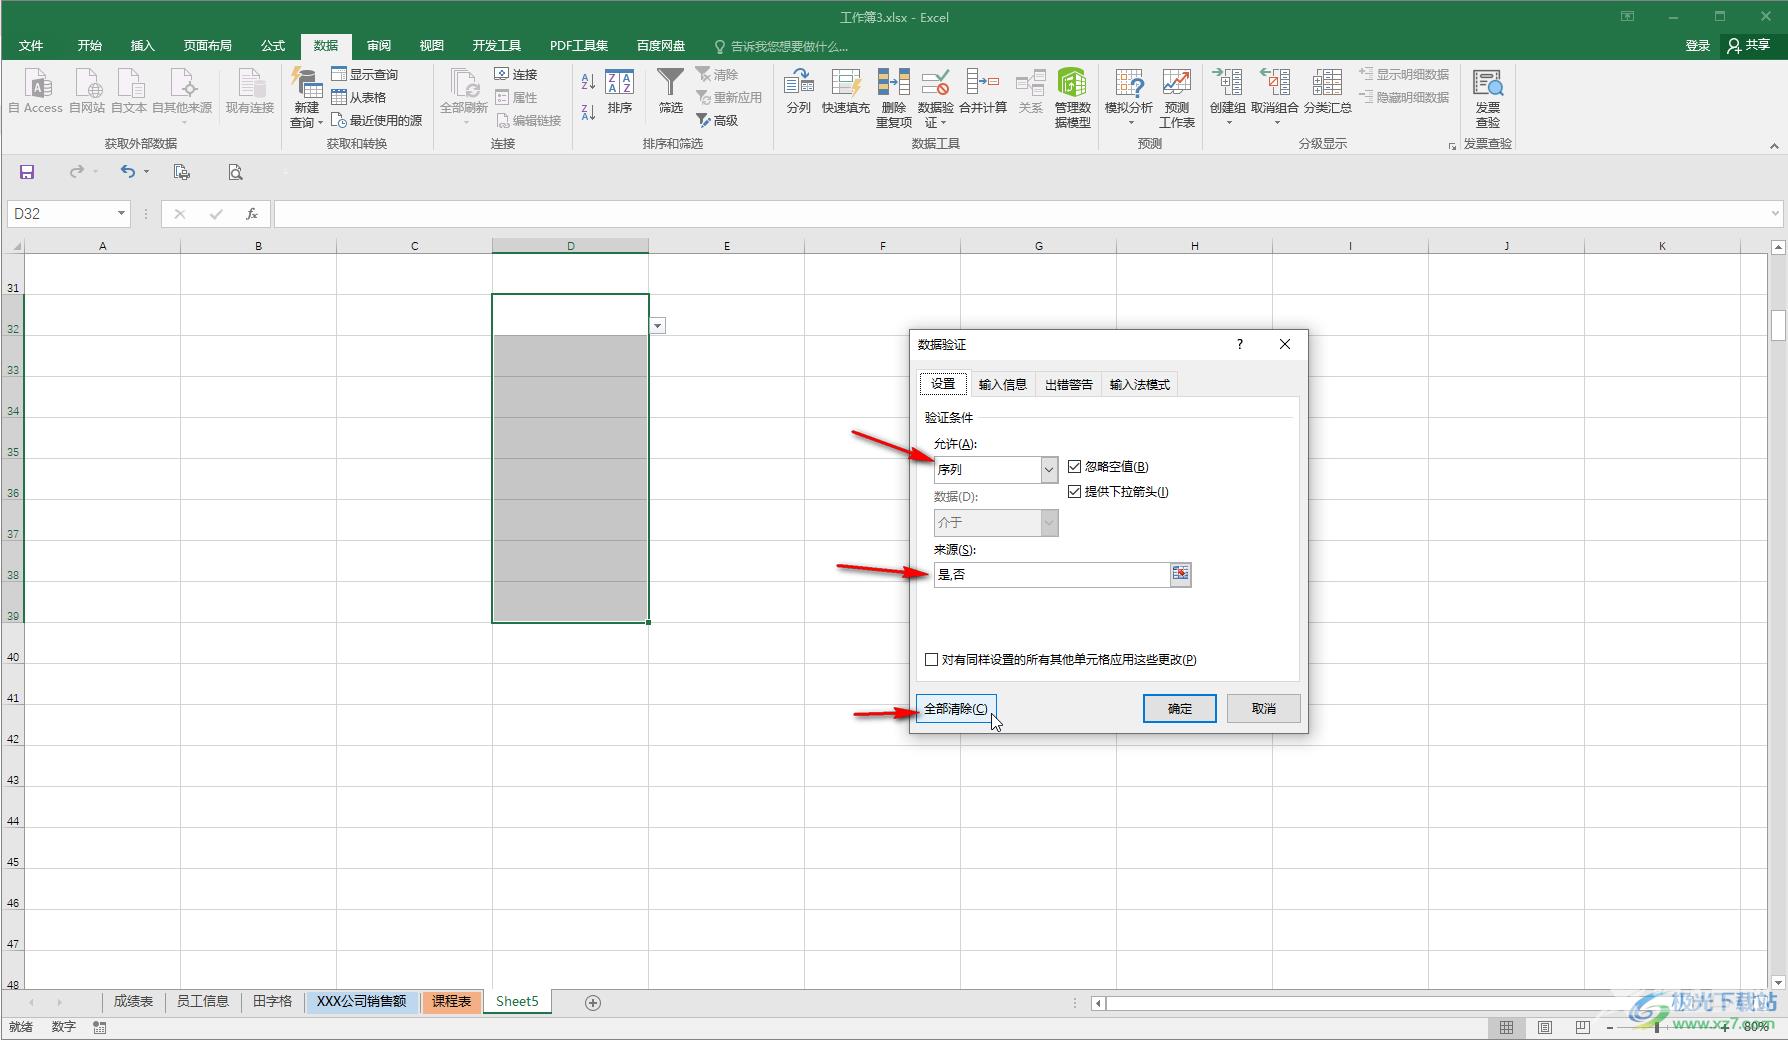1788x1040 pixels.
Task: Click the 显示查询 icon
Action: (x=339, y=74)
